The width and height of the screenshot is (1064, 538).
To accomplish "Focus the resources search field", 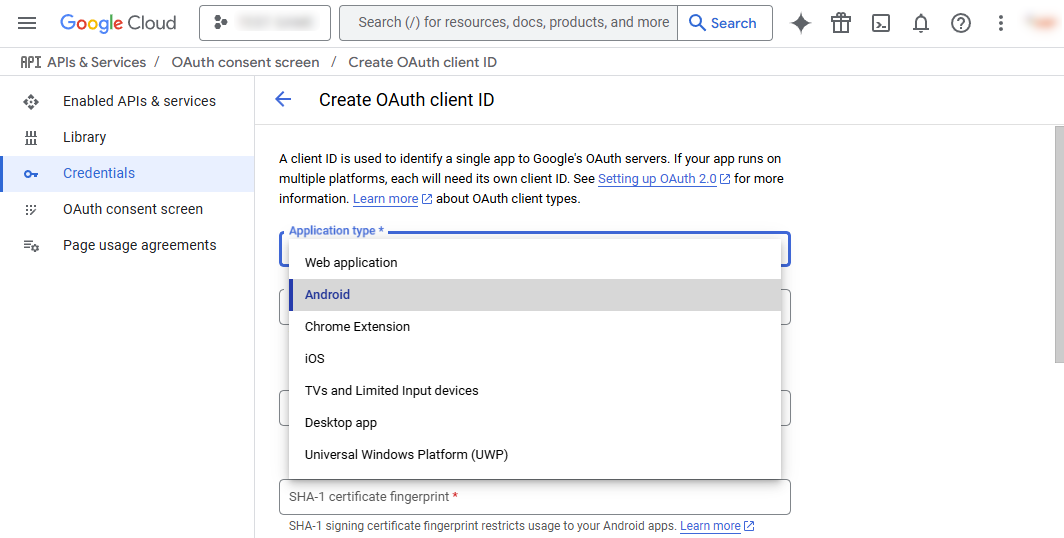I will pos(508,23).
